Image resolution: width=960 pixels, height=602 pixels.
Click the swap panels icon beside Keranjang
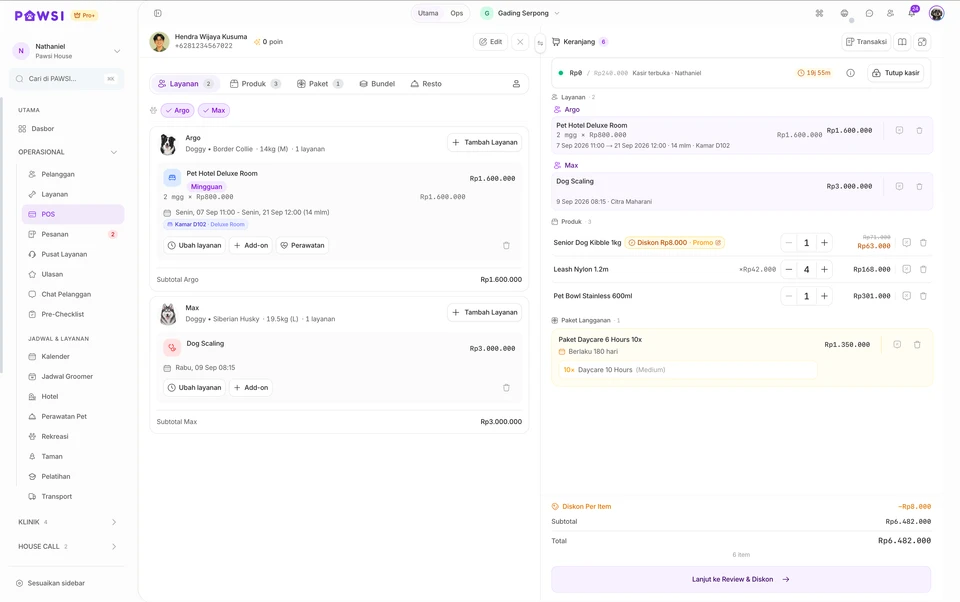[x=540, y=42]
